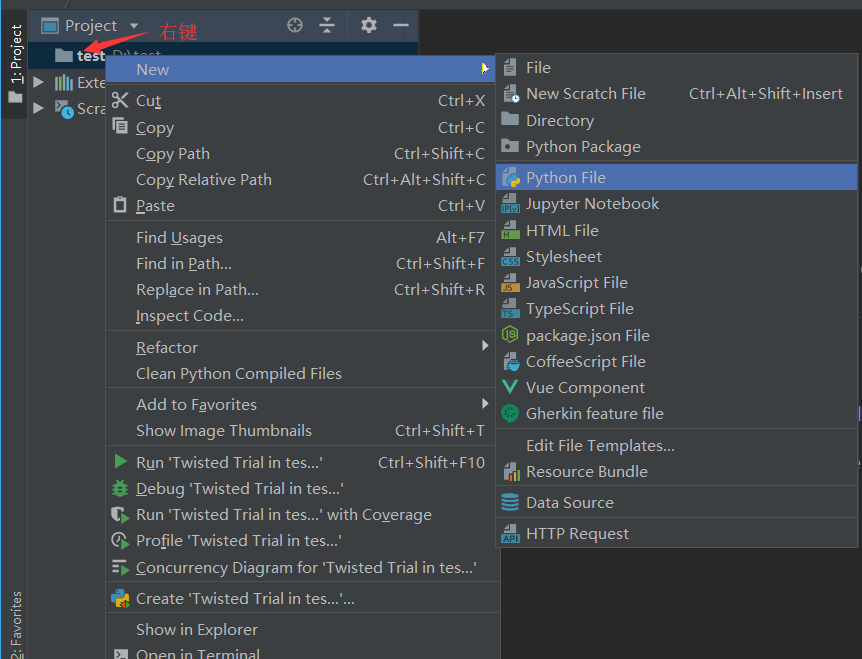Click the Vue Component icon
Viewport: 862px width, 659px height.
(511, 388)
